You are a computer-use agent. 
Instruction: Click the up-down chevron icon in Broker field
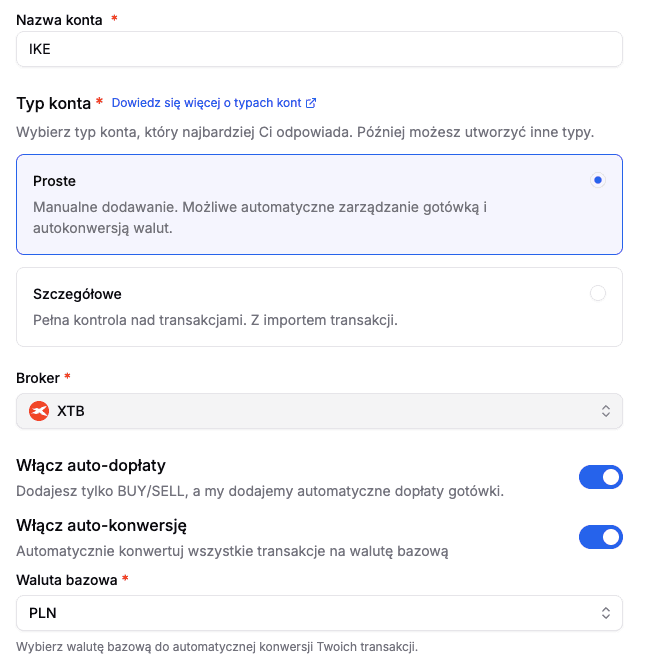(605, 411)
